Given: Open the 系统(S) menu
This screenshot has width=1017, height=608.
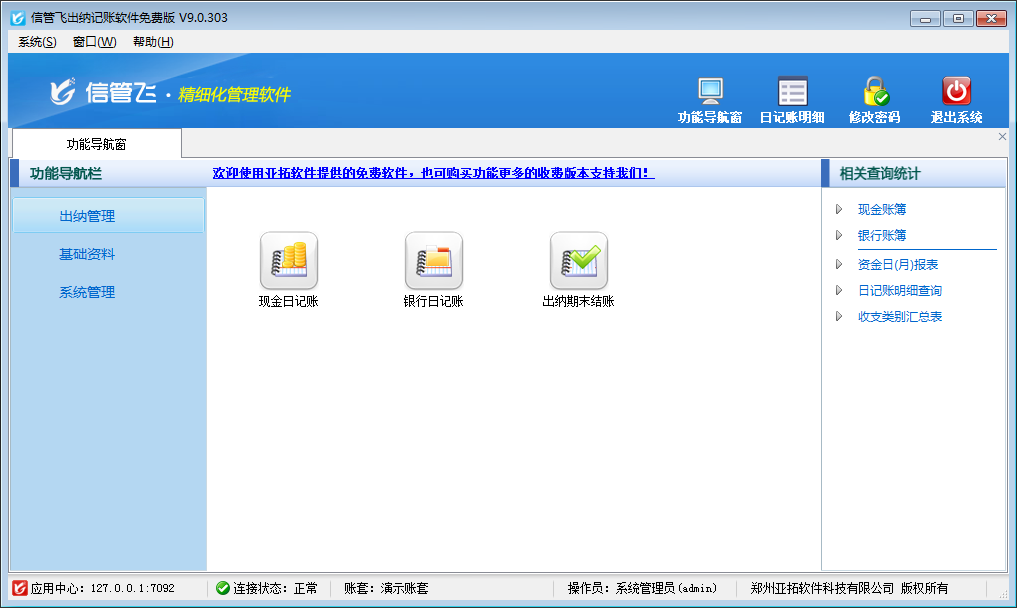Looking at the screenshot, I should [x=37, y=42].
